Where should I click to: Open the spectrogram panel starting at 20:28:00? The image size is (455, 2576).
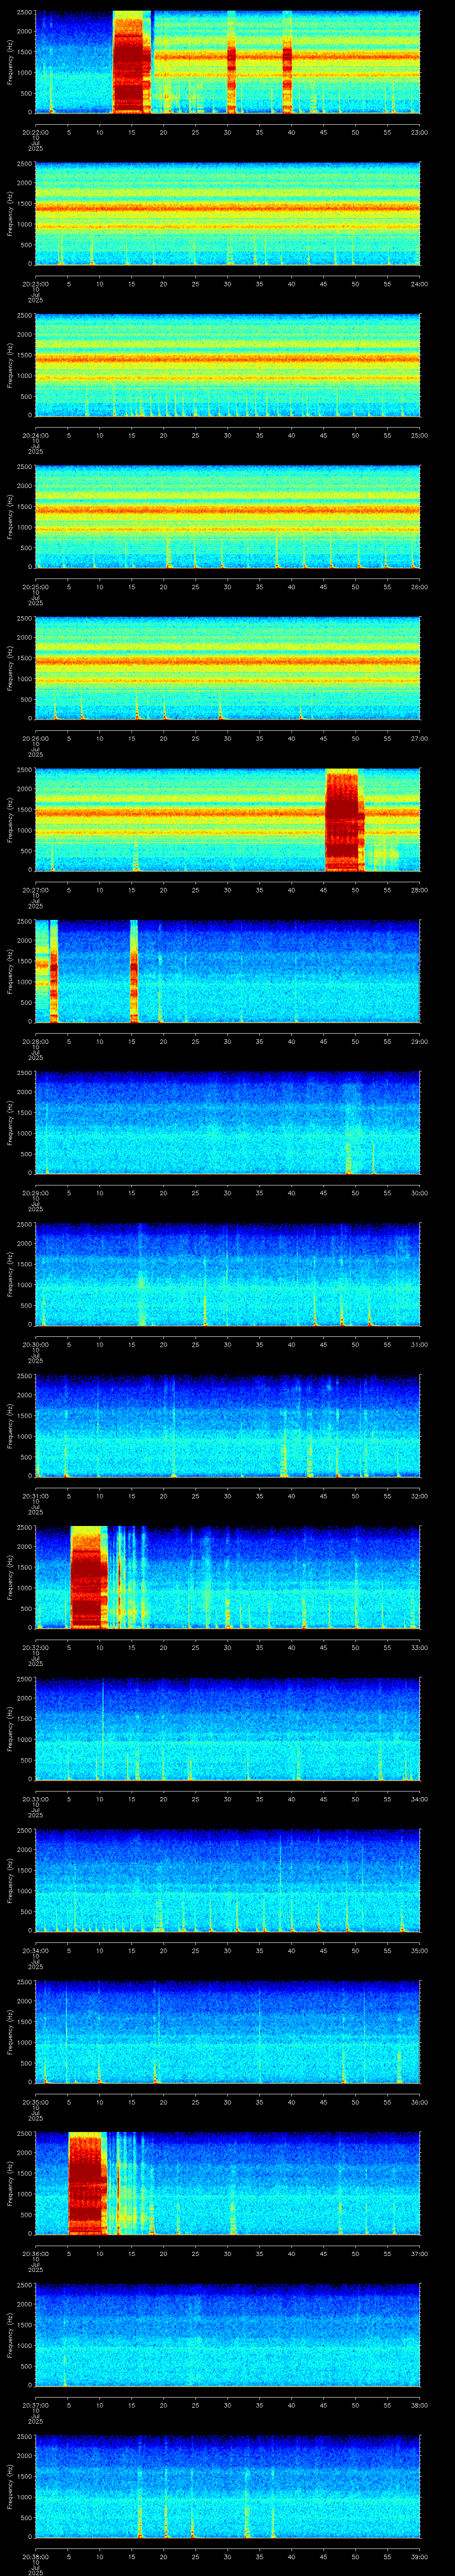pos(228,971)
